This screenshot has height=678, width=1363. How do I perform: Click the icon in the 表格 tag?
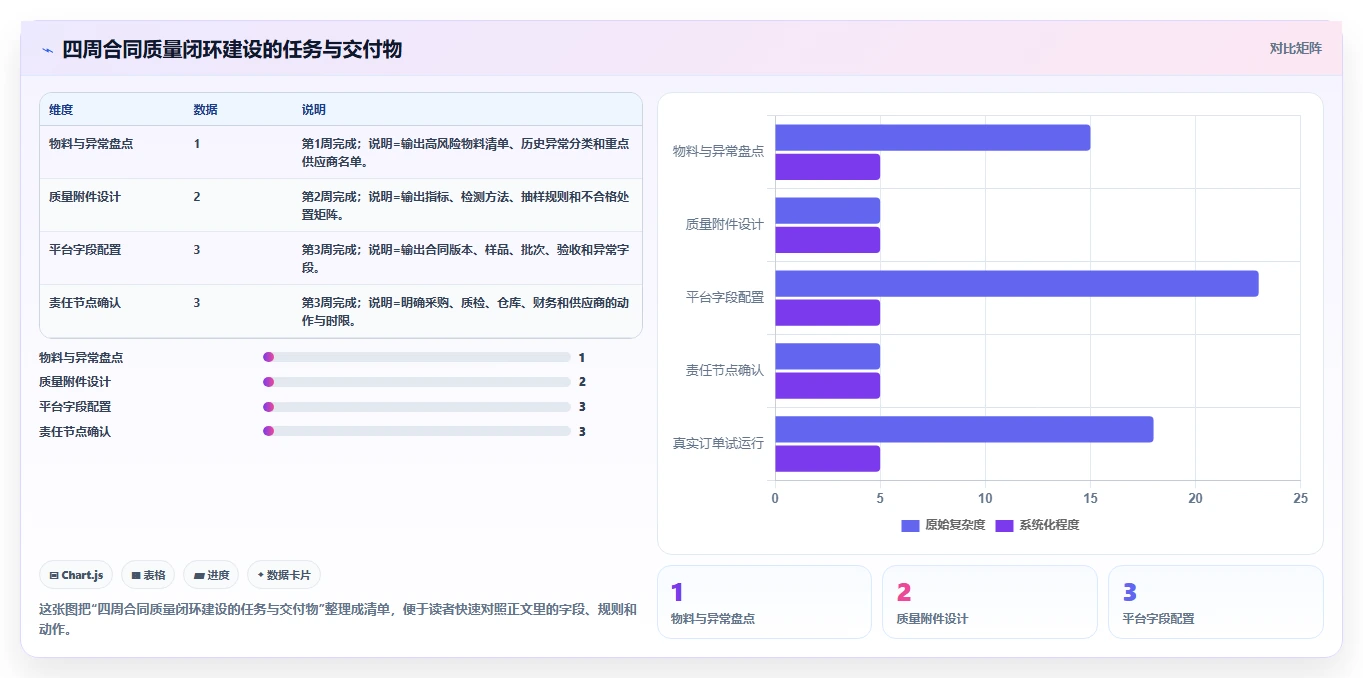click(136, 575)
